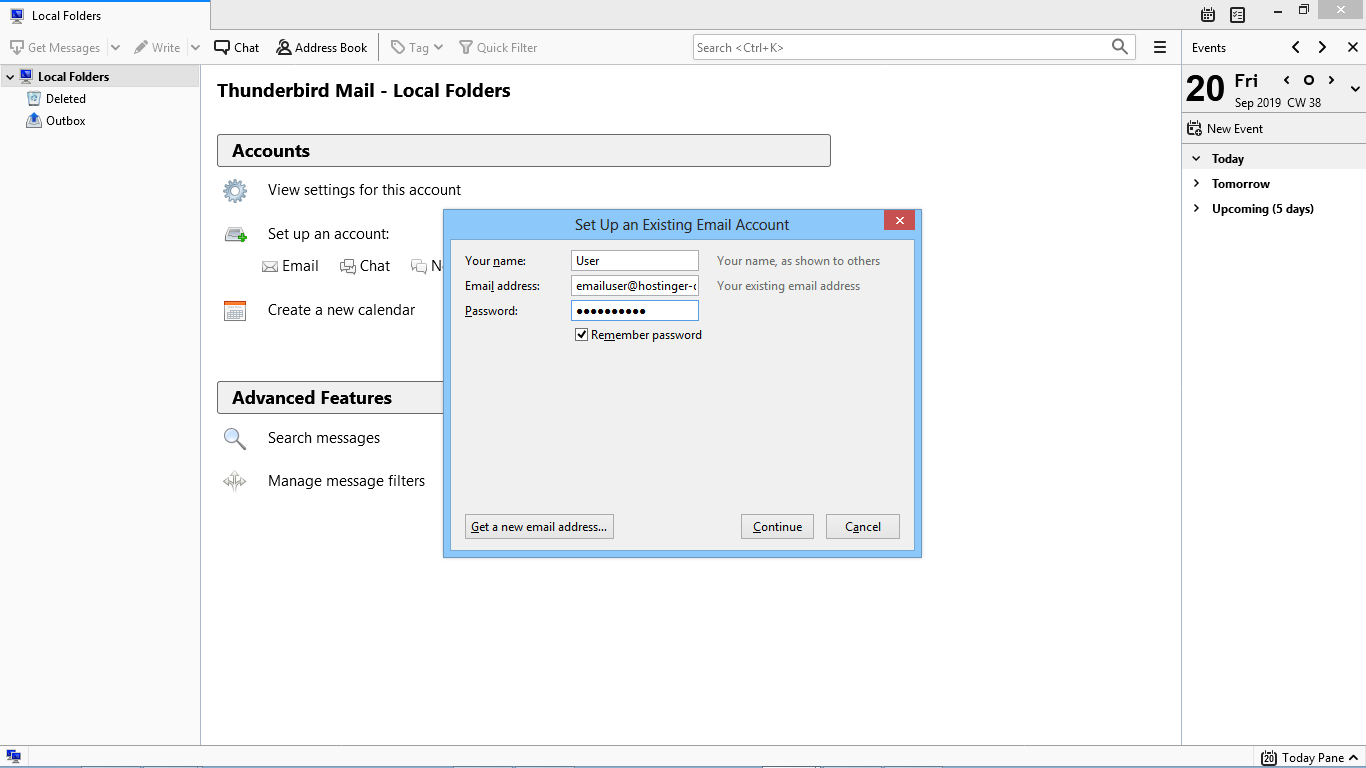
Task: Collapse the Today events section
Action: [x=1196, y=159]
